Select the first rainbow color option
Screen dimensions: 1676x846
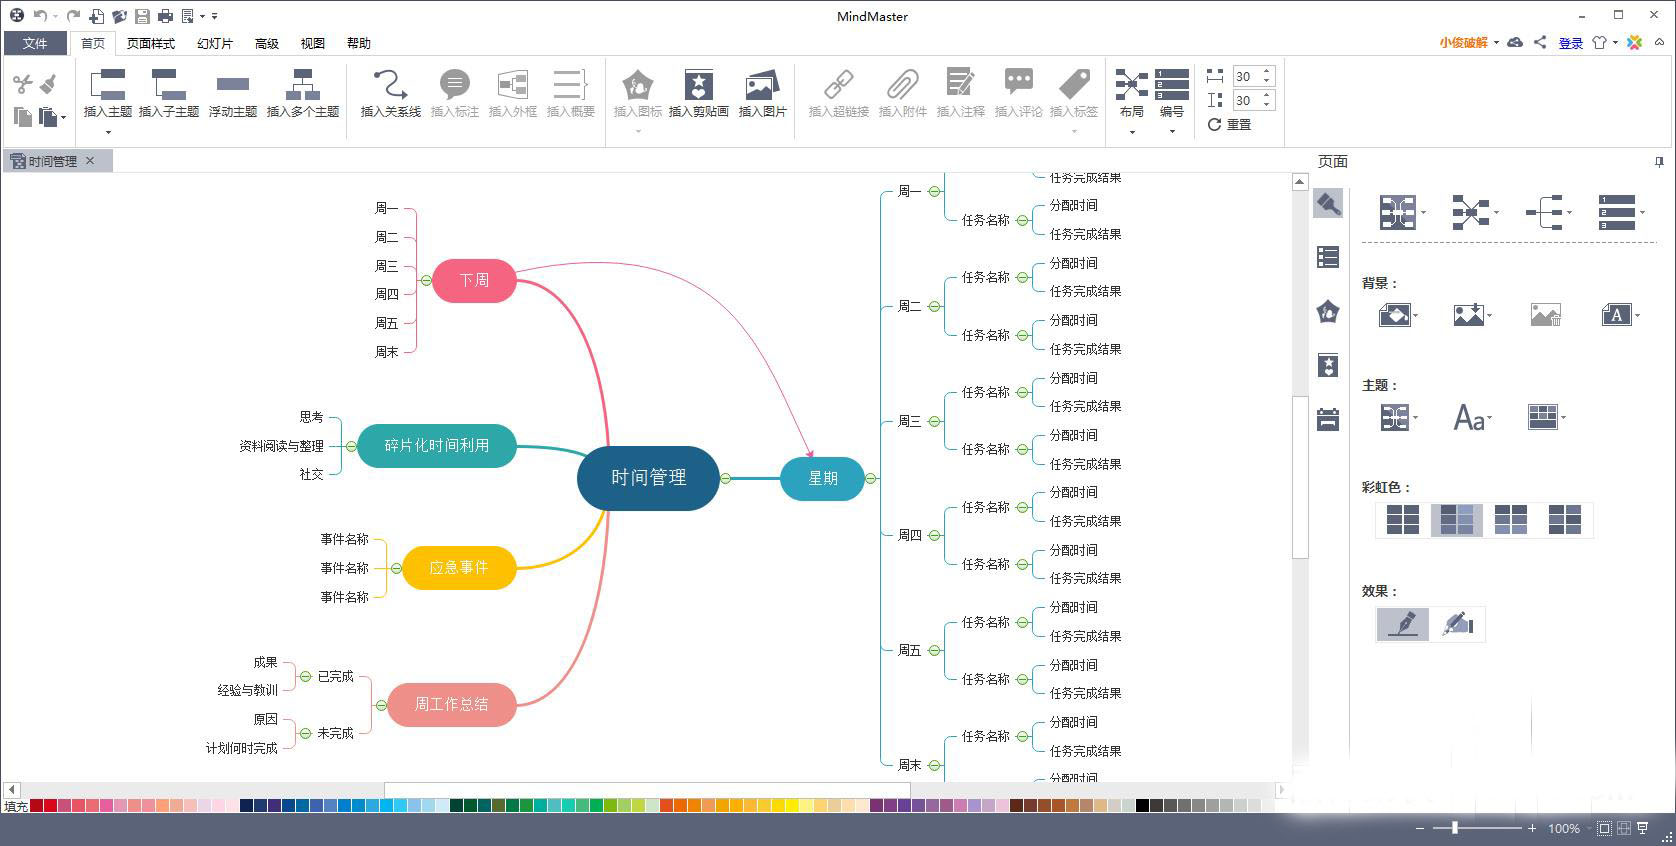(1402, 520)
